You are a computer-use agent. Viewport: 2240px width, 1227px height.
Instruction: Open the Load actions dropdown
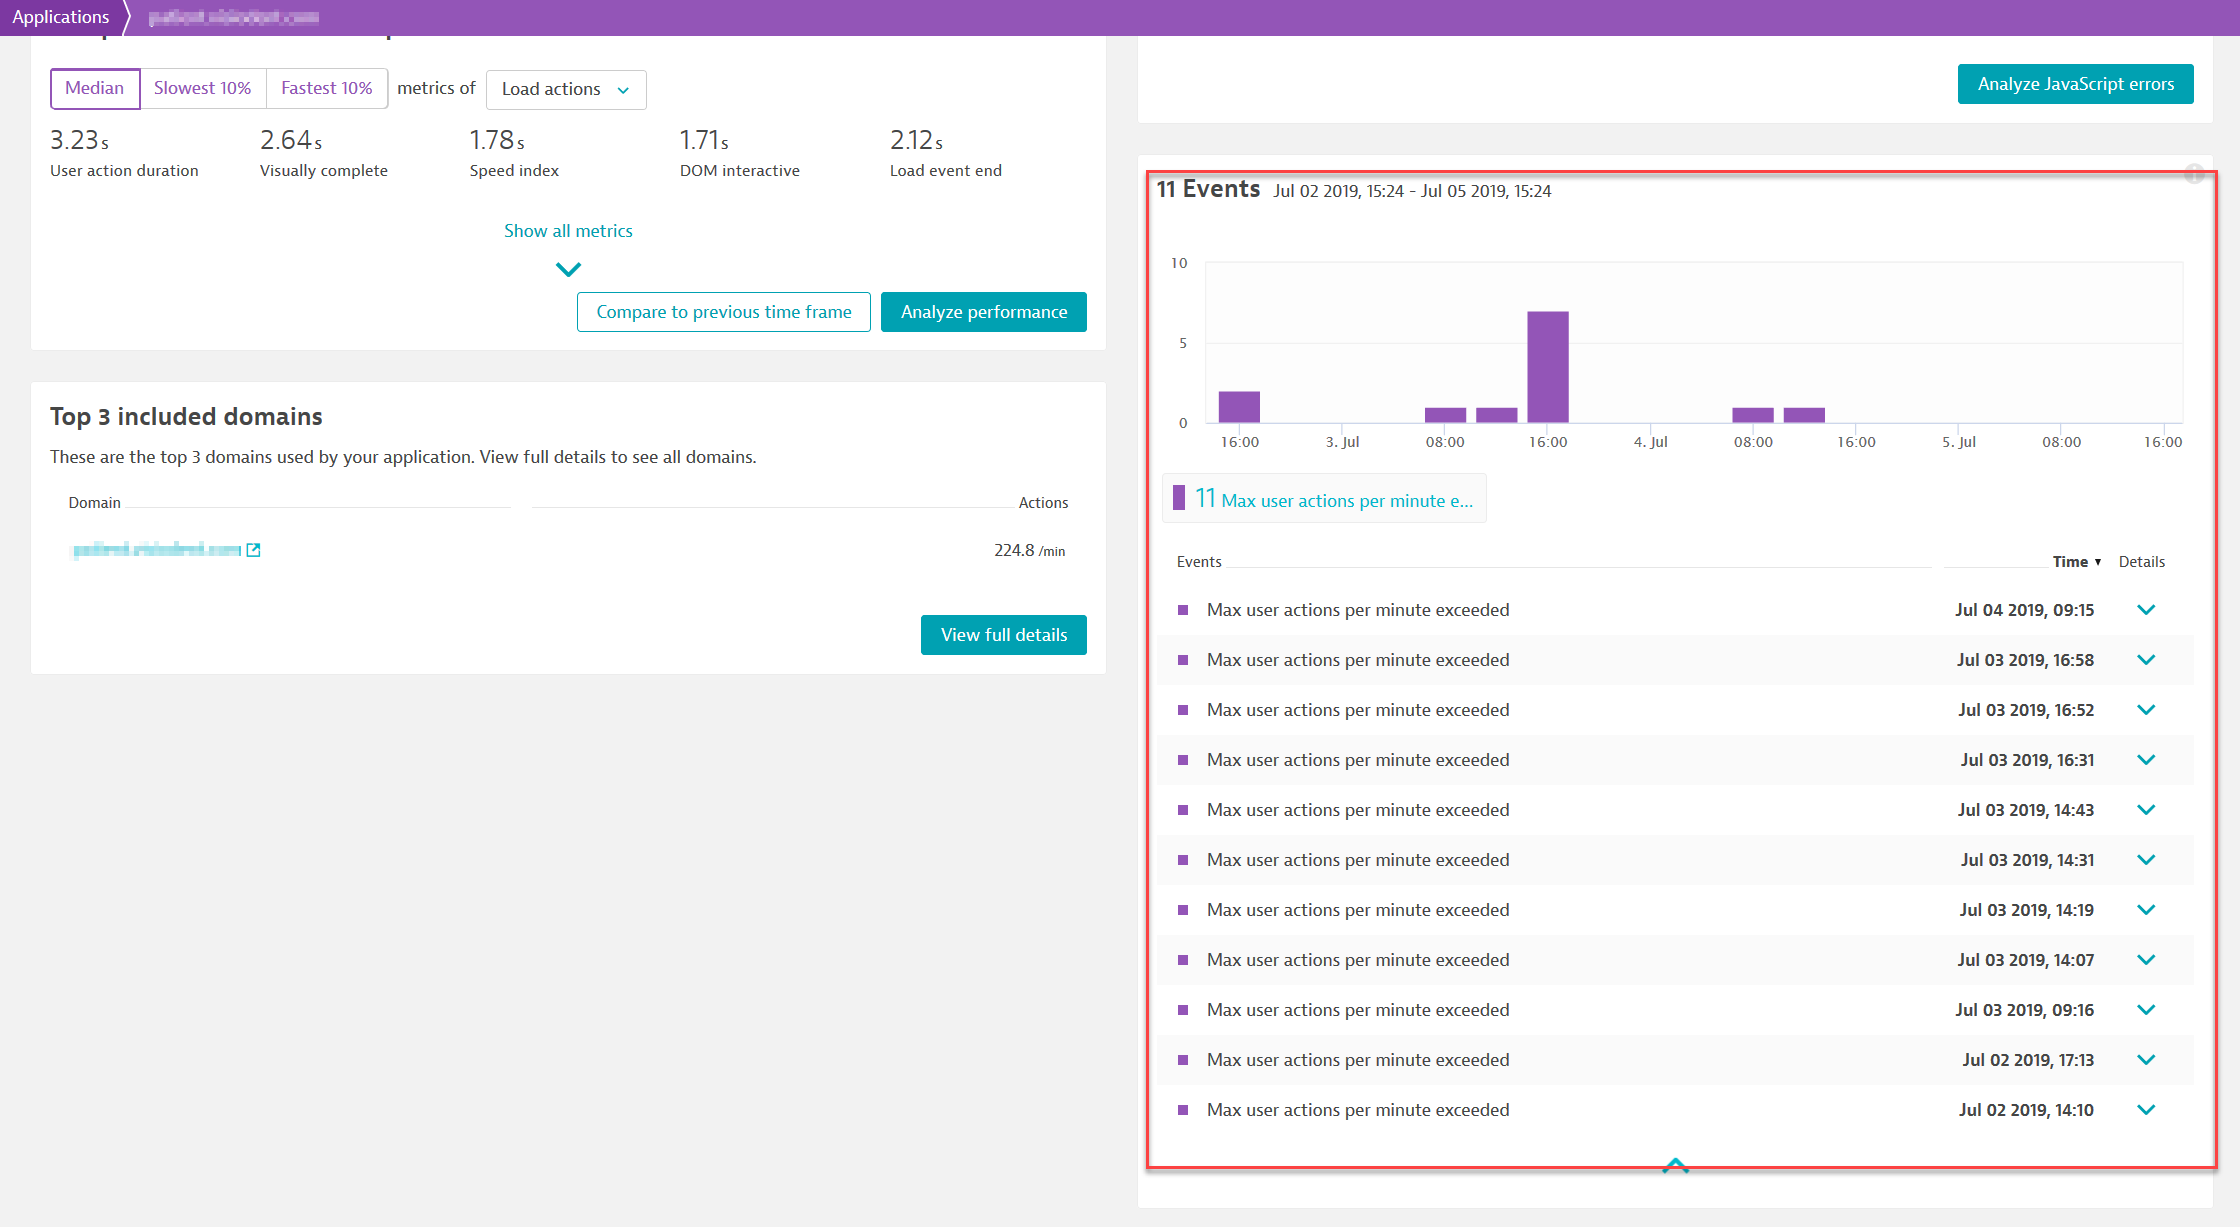coord(566,89)
